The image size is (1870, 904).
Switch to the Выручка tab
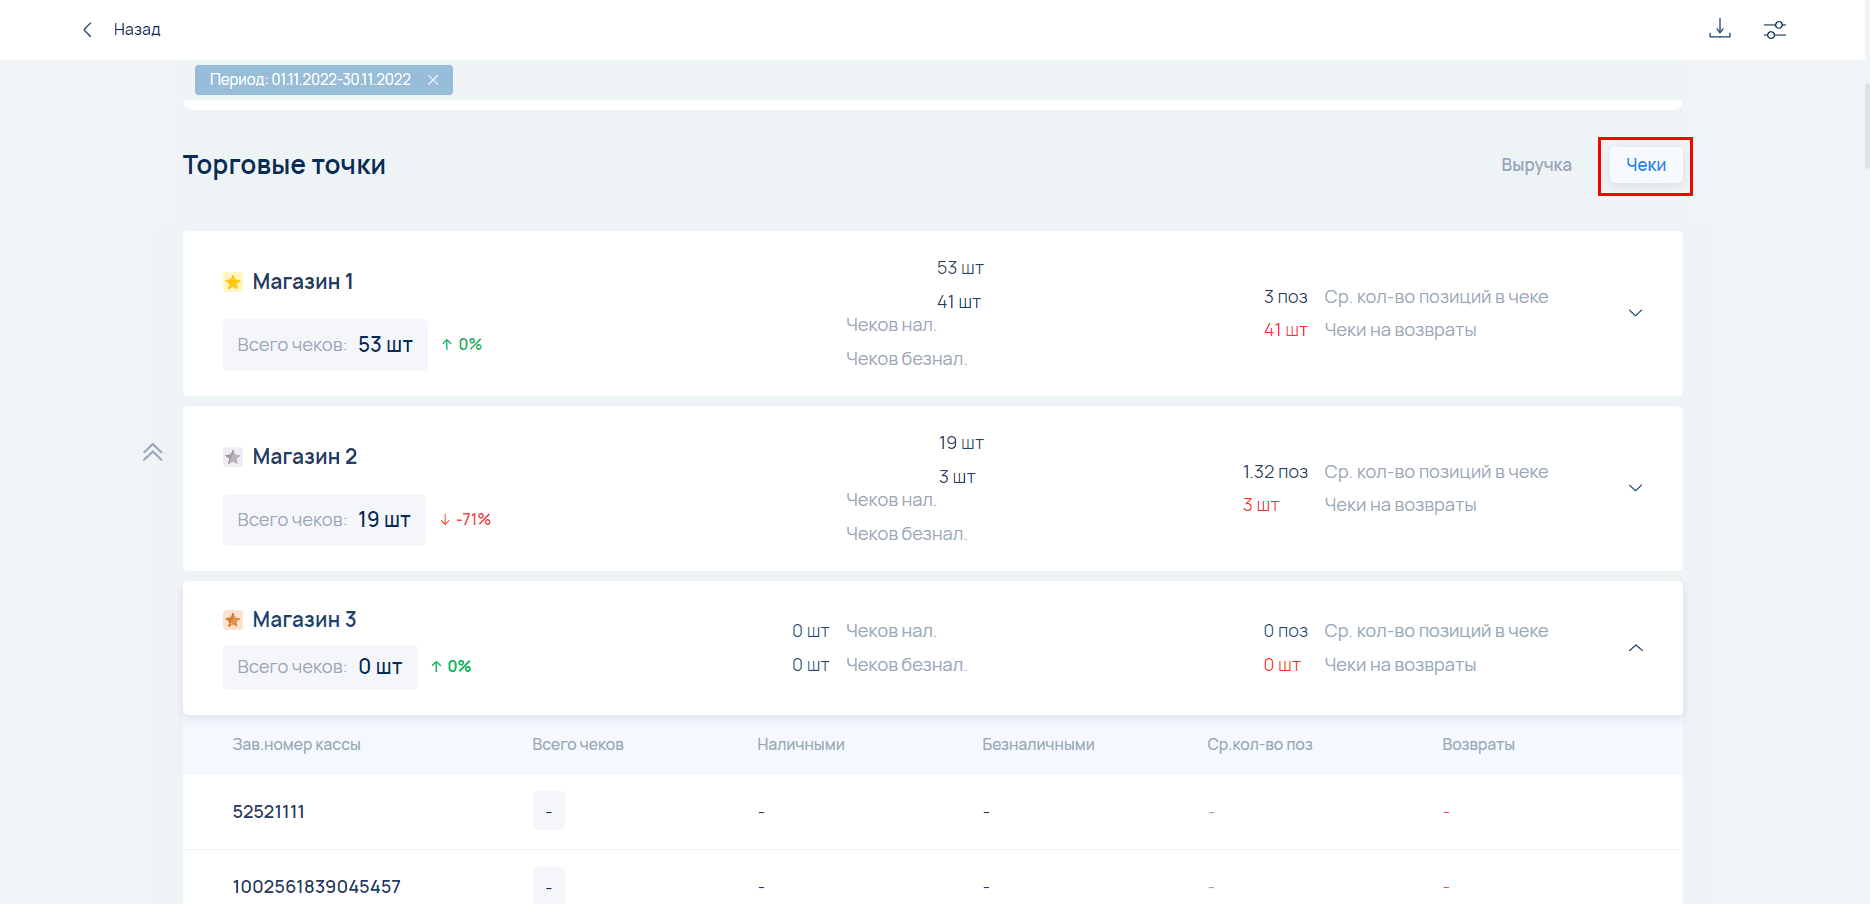click(x=1536, y=165)
